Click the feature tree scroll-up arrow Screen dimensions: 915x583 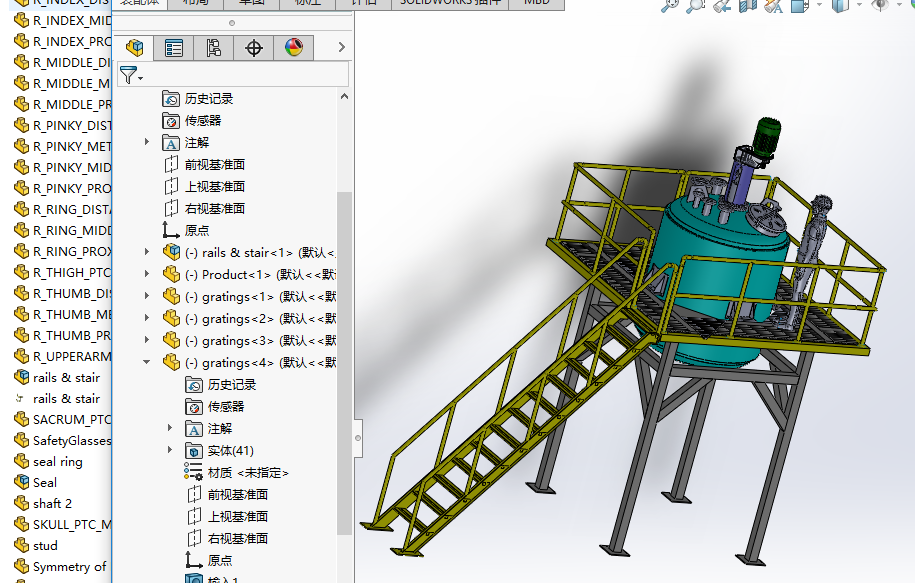[344, 97]
